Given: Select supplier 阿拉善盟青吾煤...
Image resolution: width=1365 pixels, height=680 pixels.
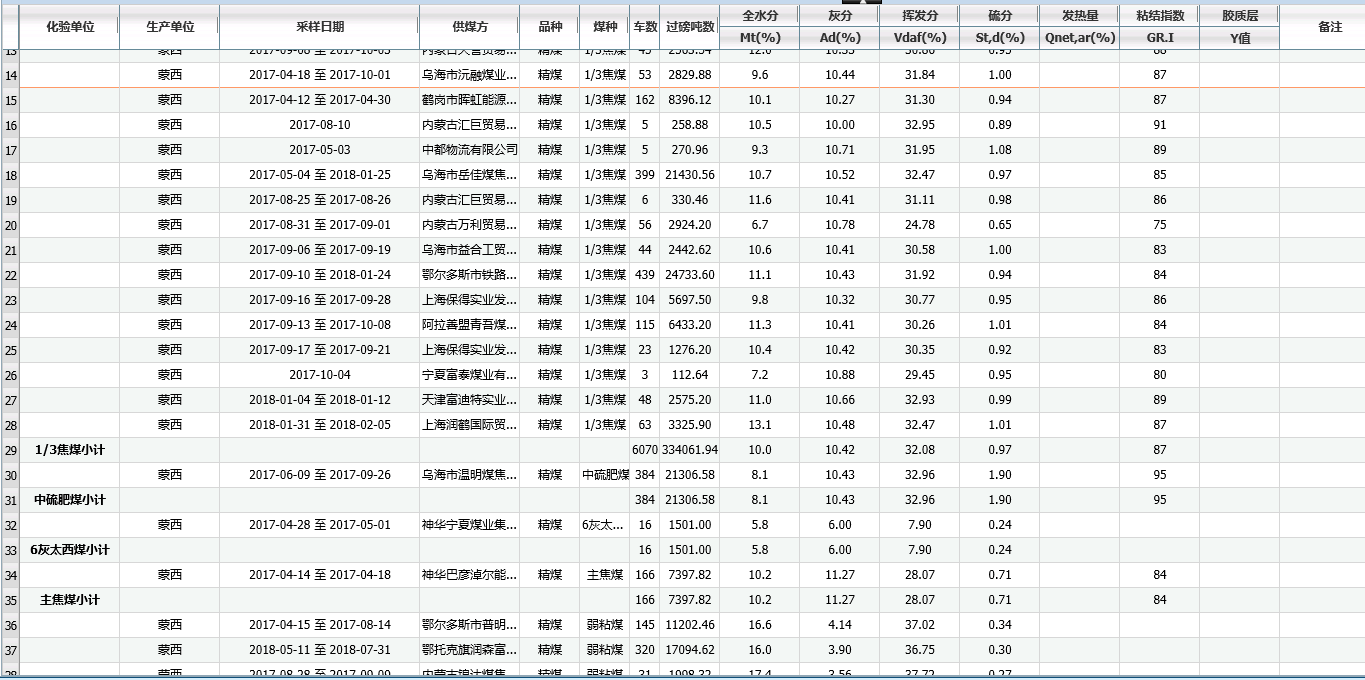Looking at the screenshot, I should click(x=469, y=325).
